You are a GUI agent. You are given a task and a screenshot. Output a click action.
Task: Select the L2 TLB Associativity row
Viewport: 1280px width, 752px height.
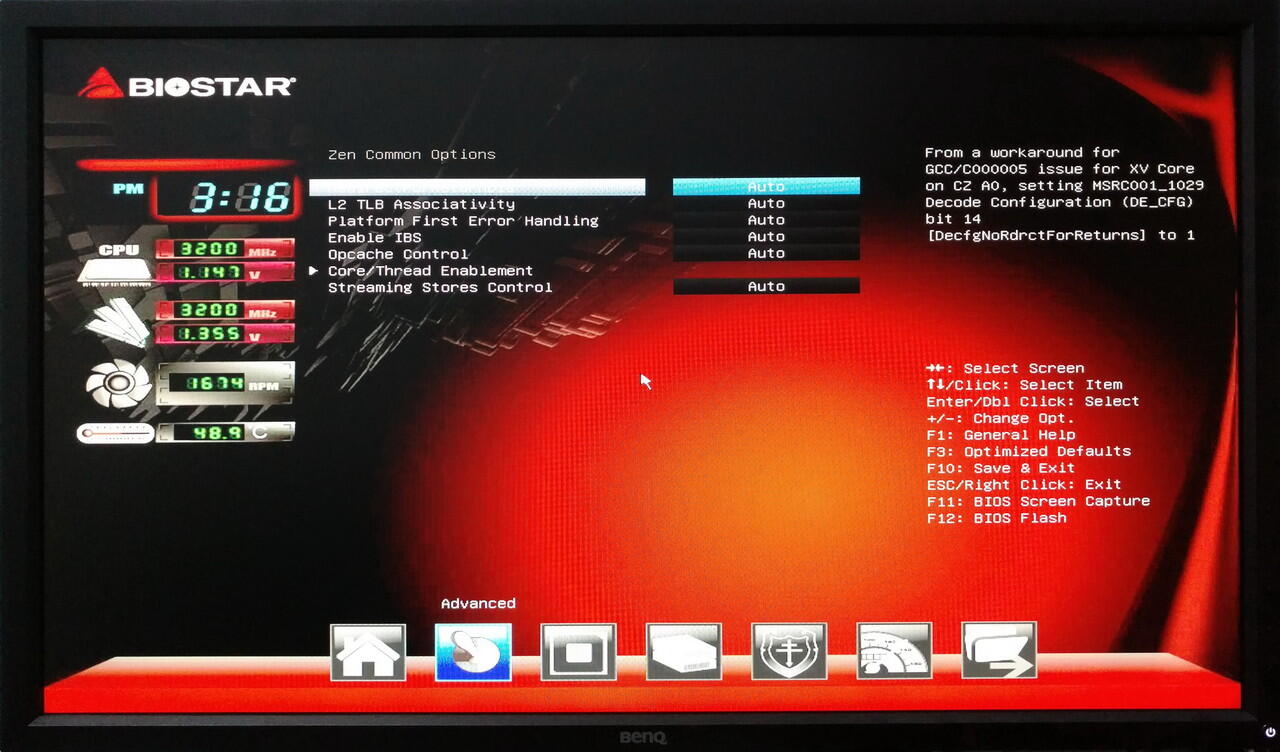tap(421, 204)
